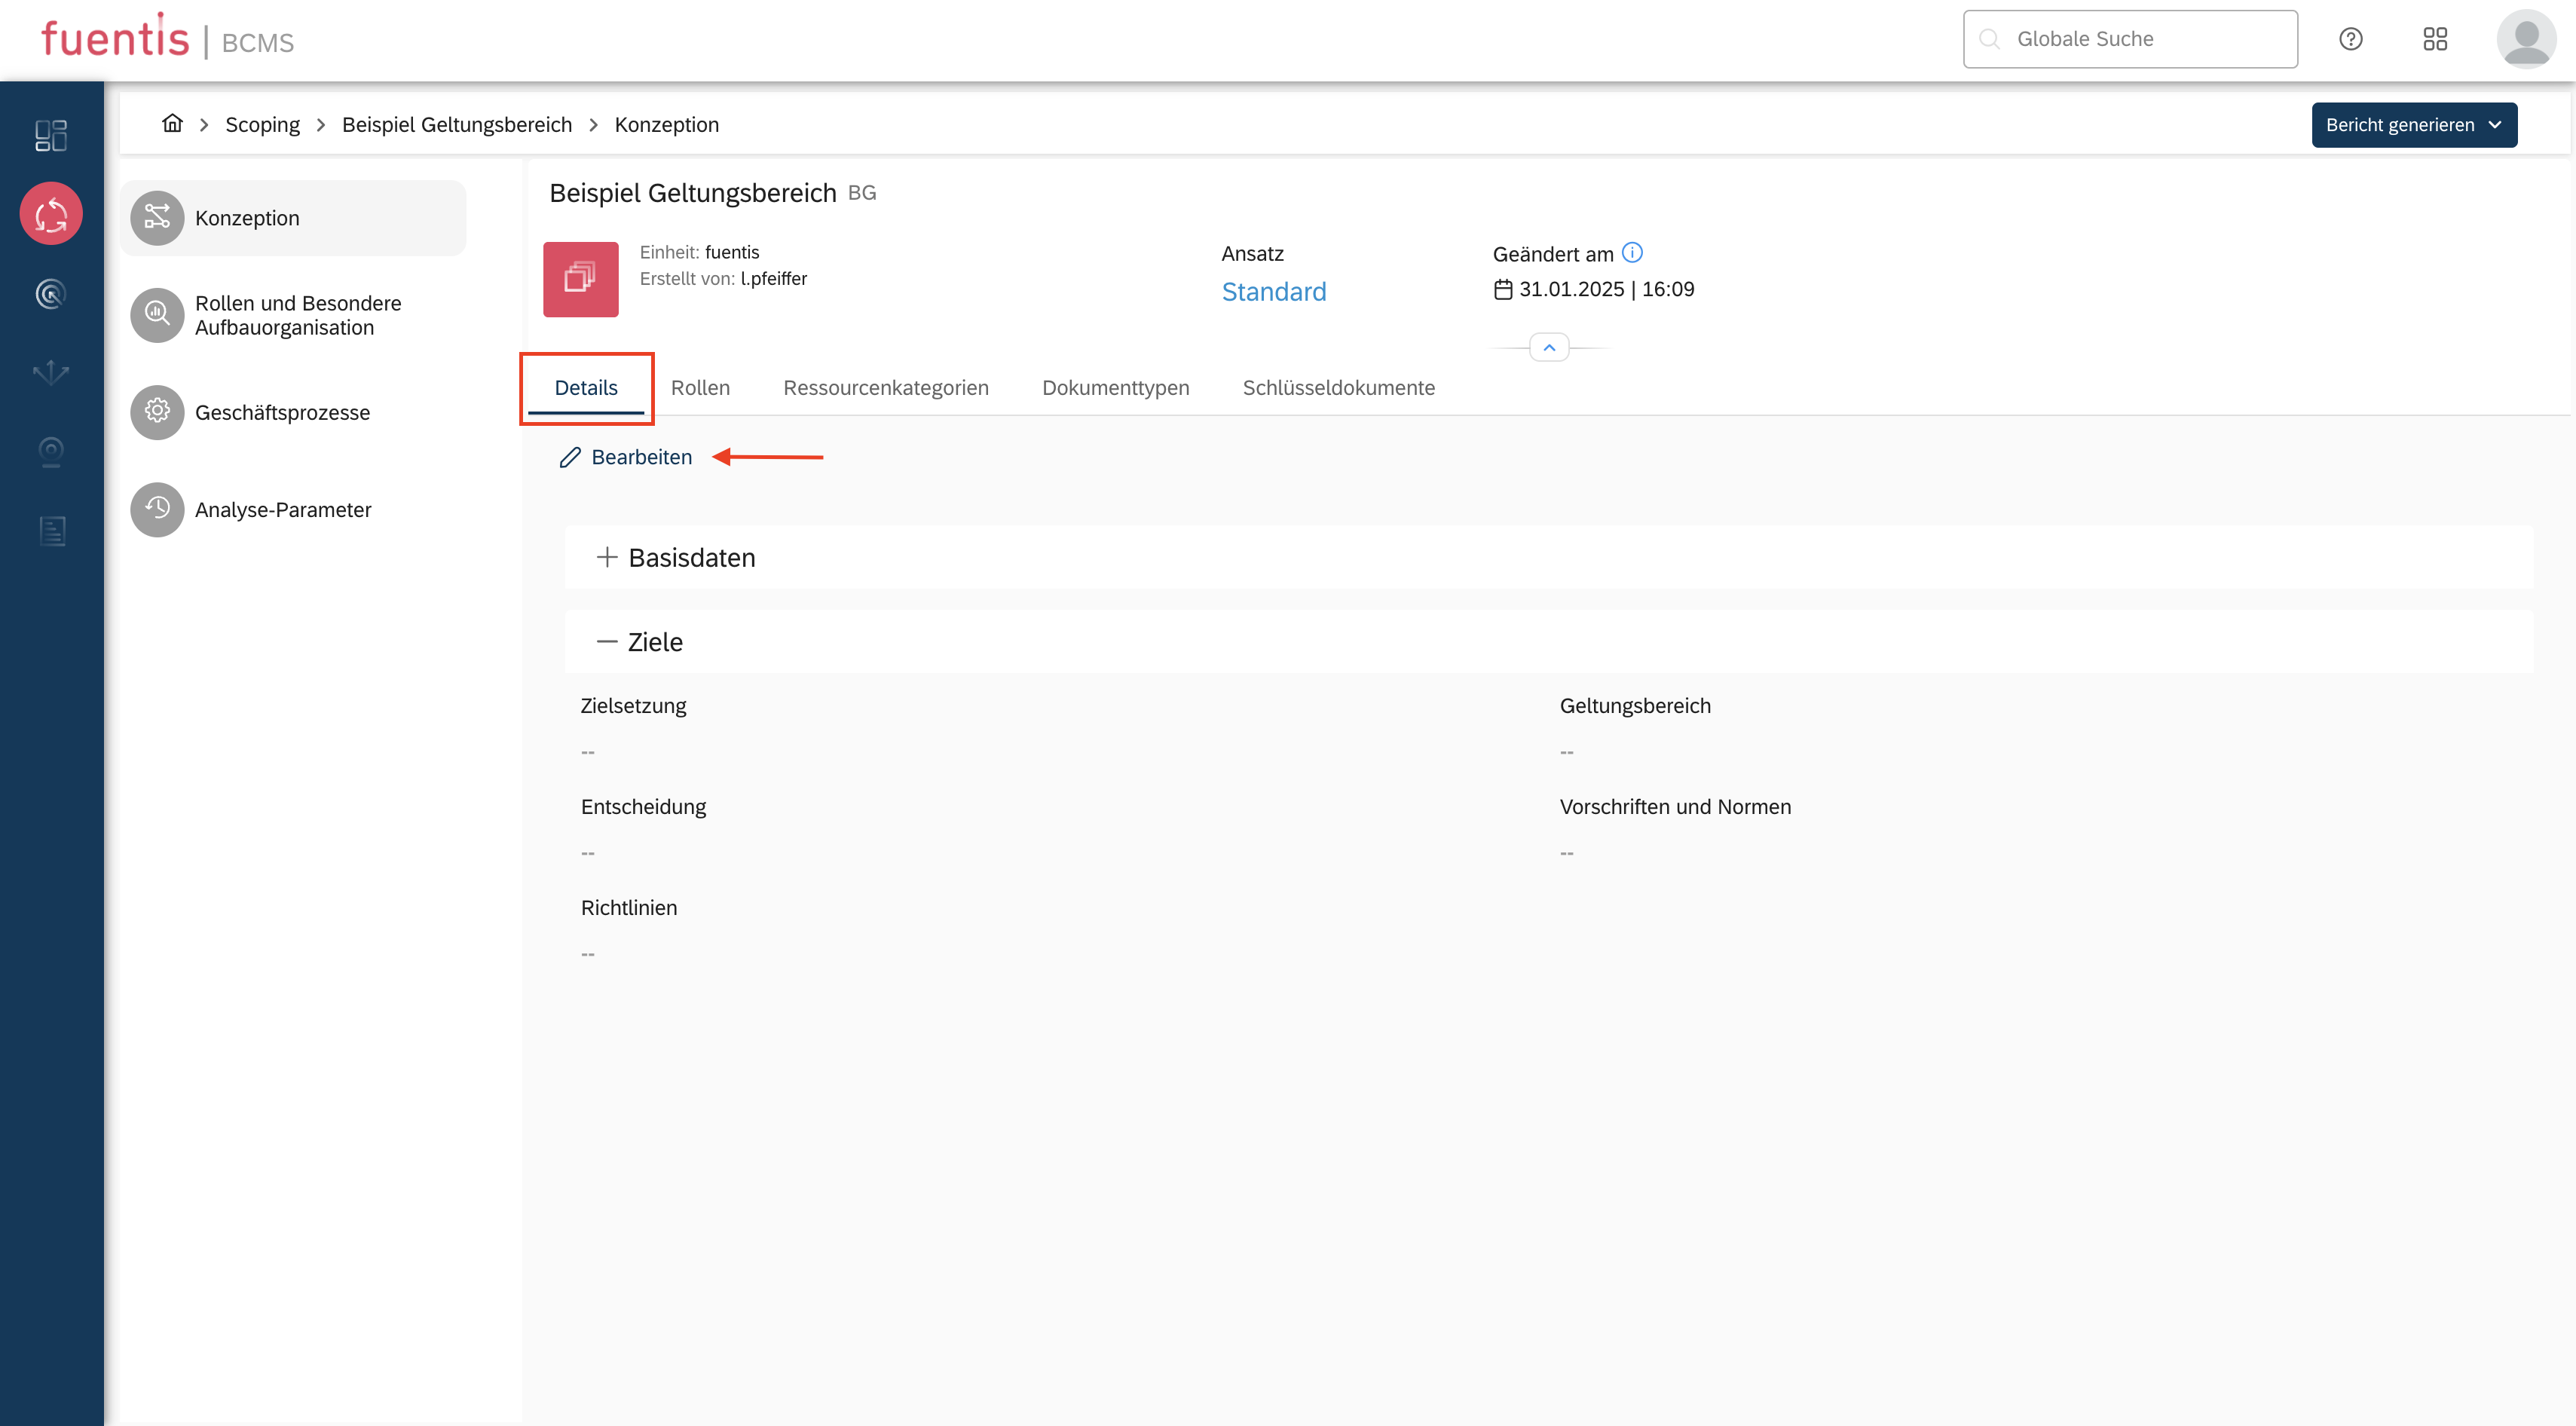Image resolution: width=2576 pixels, height=1426 pixels.
Task: Open the Bericht generieren dropdown
Action: click(2413, 125)
